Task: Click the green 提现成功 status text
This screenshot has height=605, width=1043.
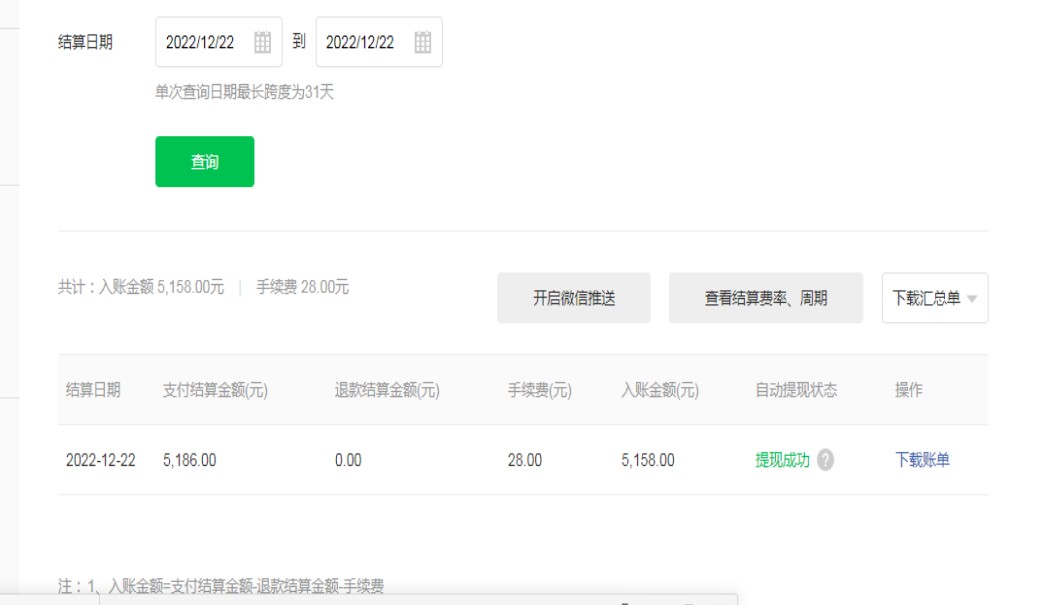Action: 782,460
